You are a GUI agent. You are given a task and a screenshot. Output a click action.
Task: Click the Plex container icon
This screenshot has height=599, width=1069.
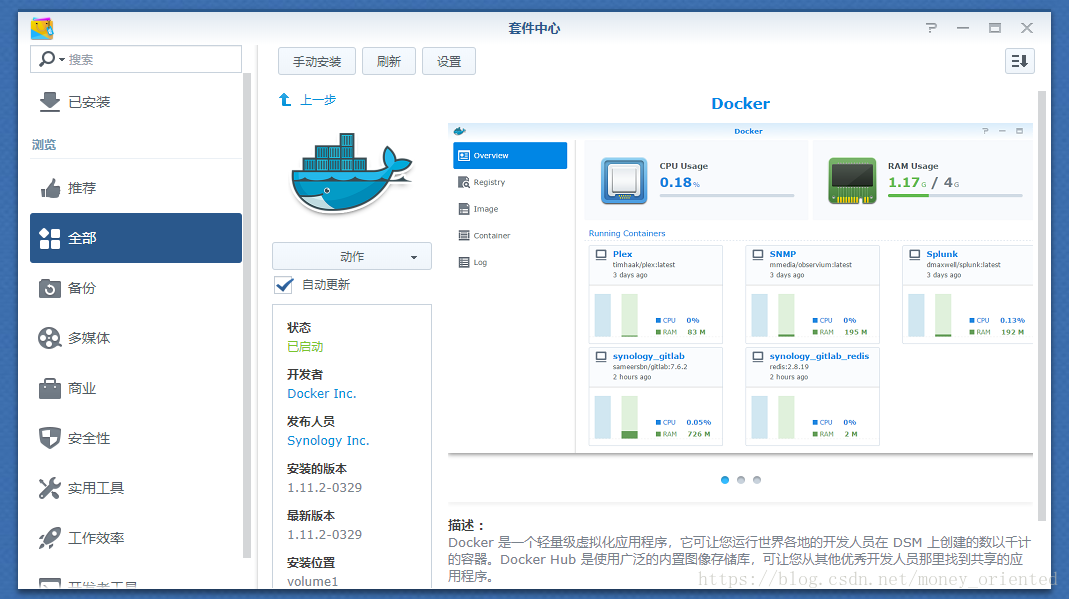pyautogui.click(x=601, y=254)
